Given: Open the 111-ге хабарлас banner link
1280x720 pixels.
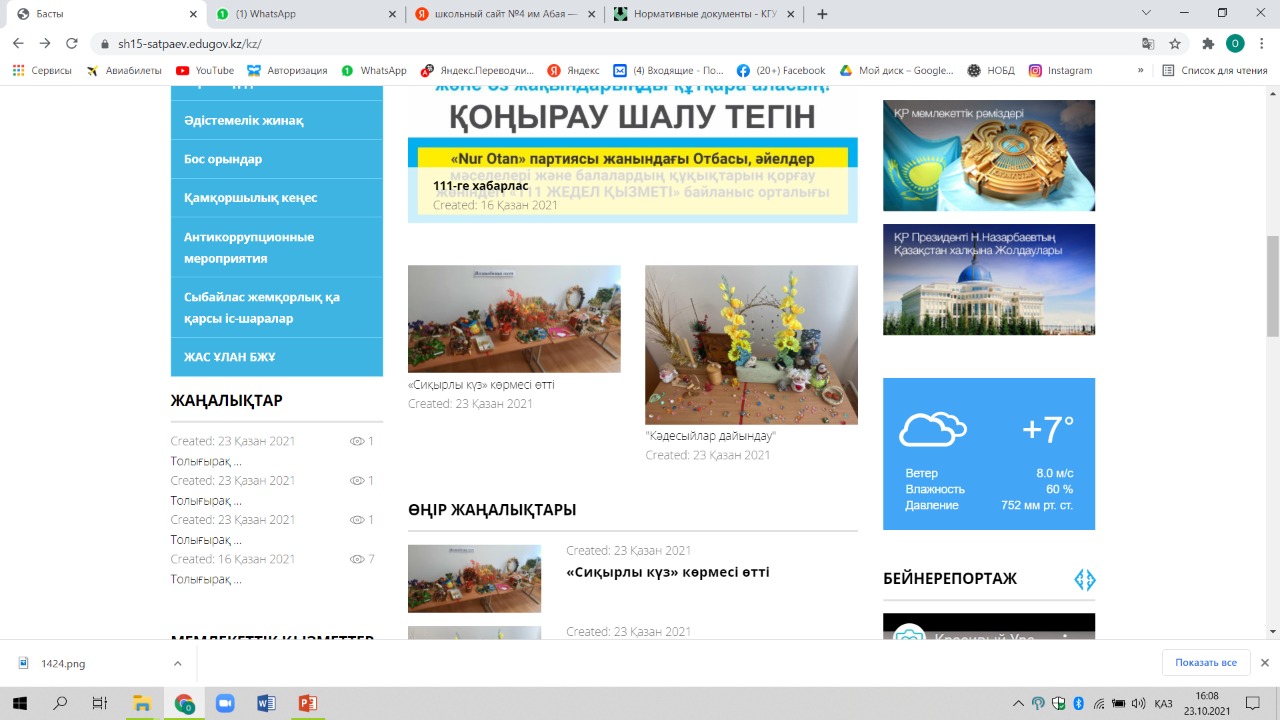Looking at the screenshot, I should (481, 186).
